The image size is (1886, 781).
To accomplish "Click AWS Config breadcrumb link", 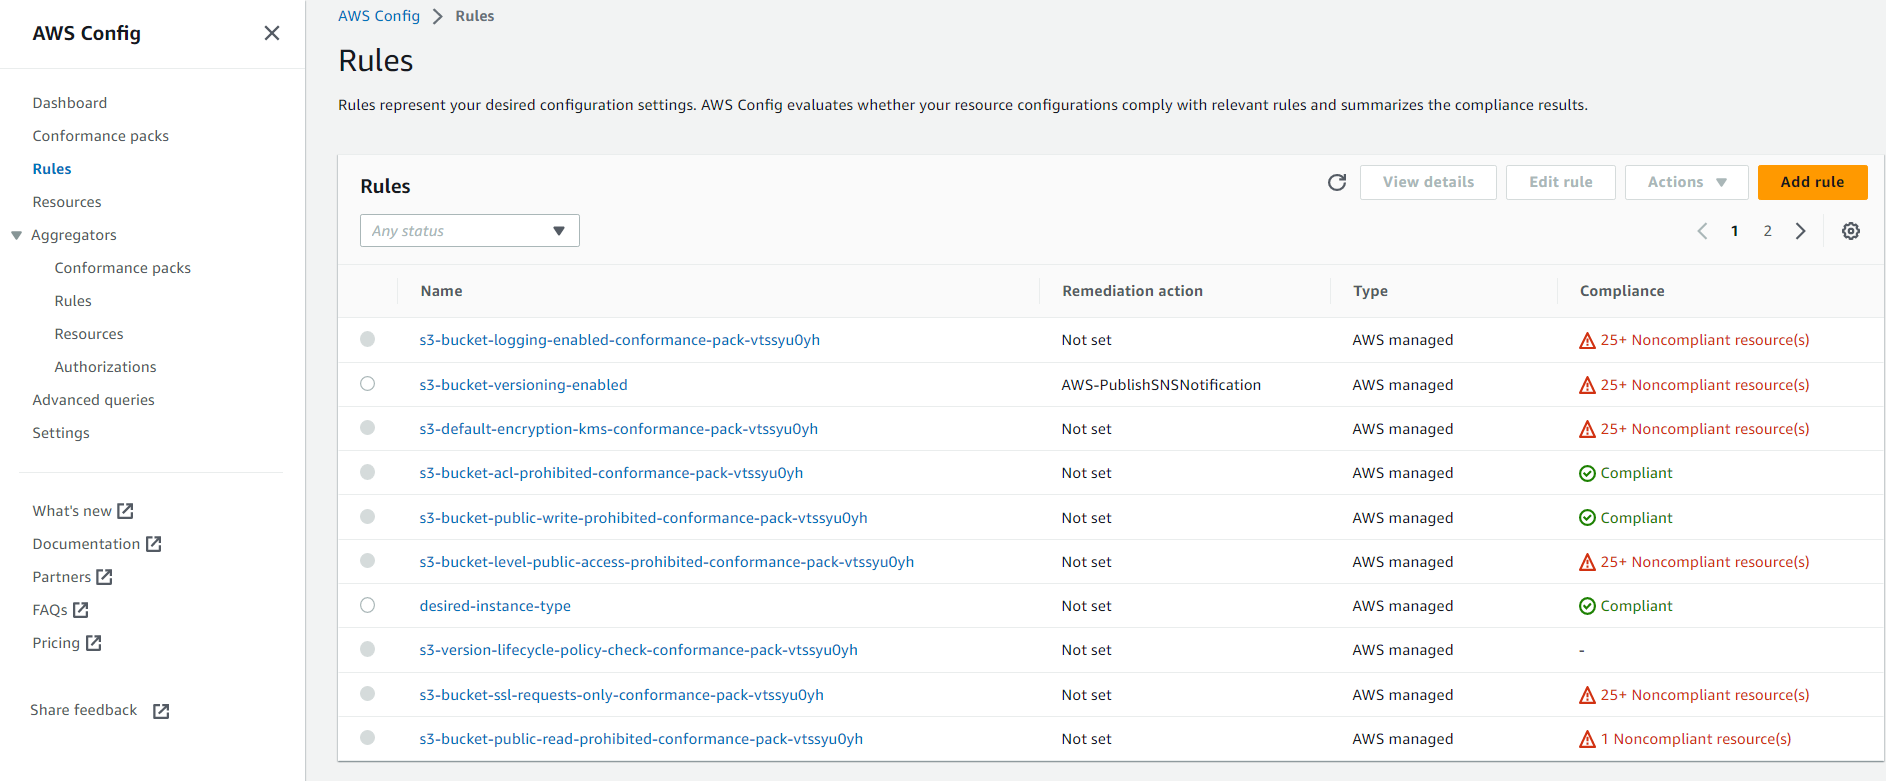I will pyautogui.click(x=379, y=16).
